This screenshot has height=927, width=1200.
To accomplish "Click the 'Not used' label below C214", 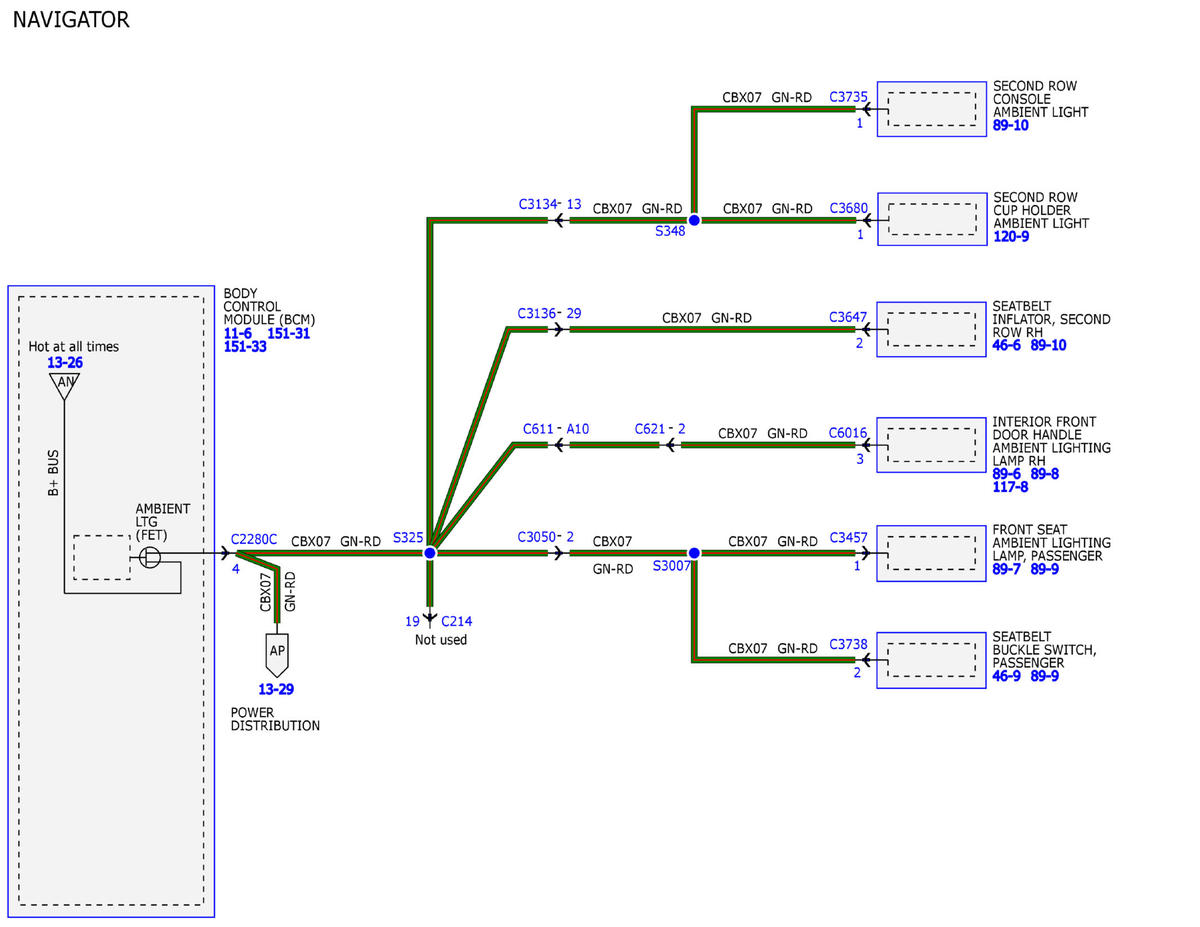I will coord(441,640).
